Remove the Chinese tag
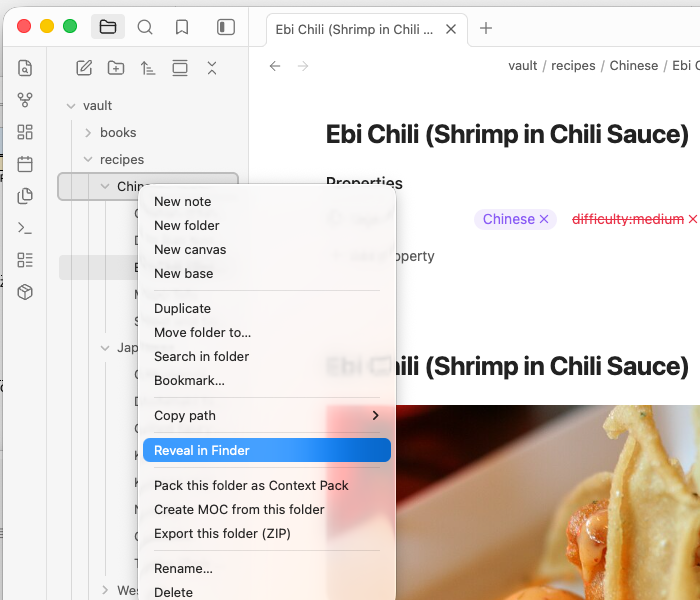This screenshot has width=700, height=600. point(544,219)
